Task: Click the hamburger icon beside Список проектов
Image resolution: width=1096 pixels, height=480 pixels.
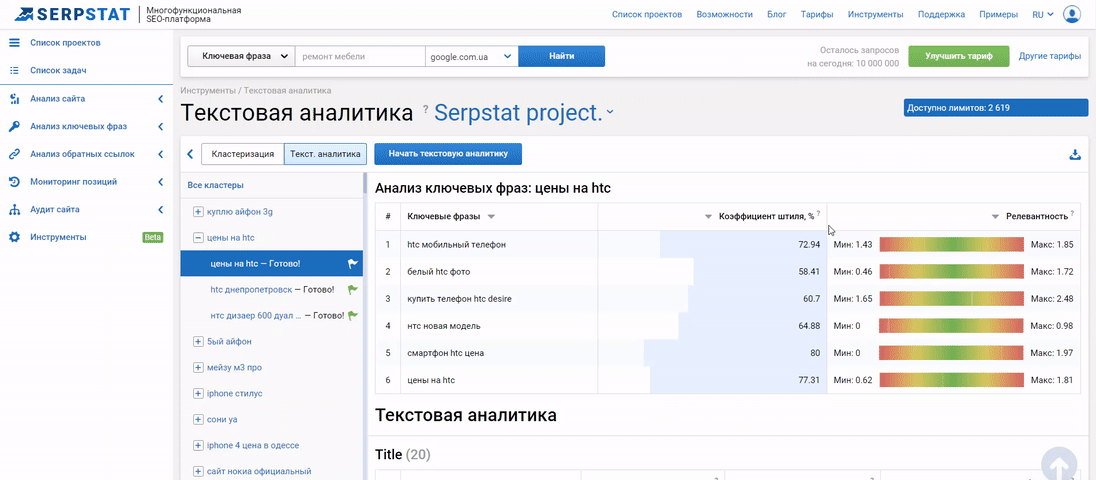Action: tap(14, 43)
